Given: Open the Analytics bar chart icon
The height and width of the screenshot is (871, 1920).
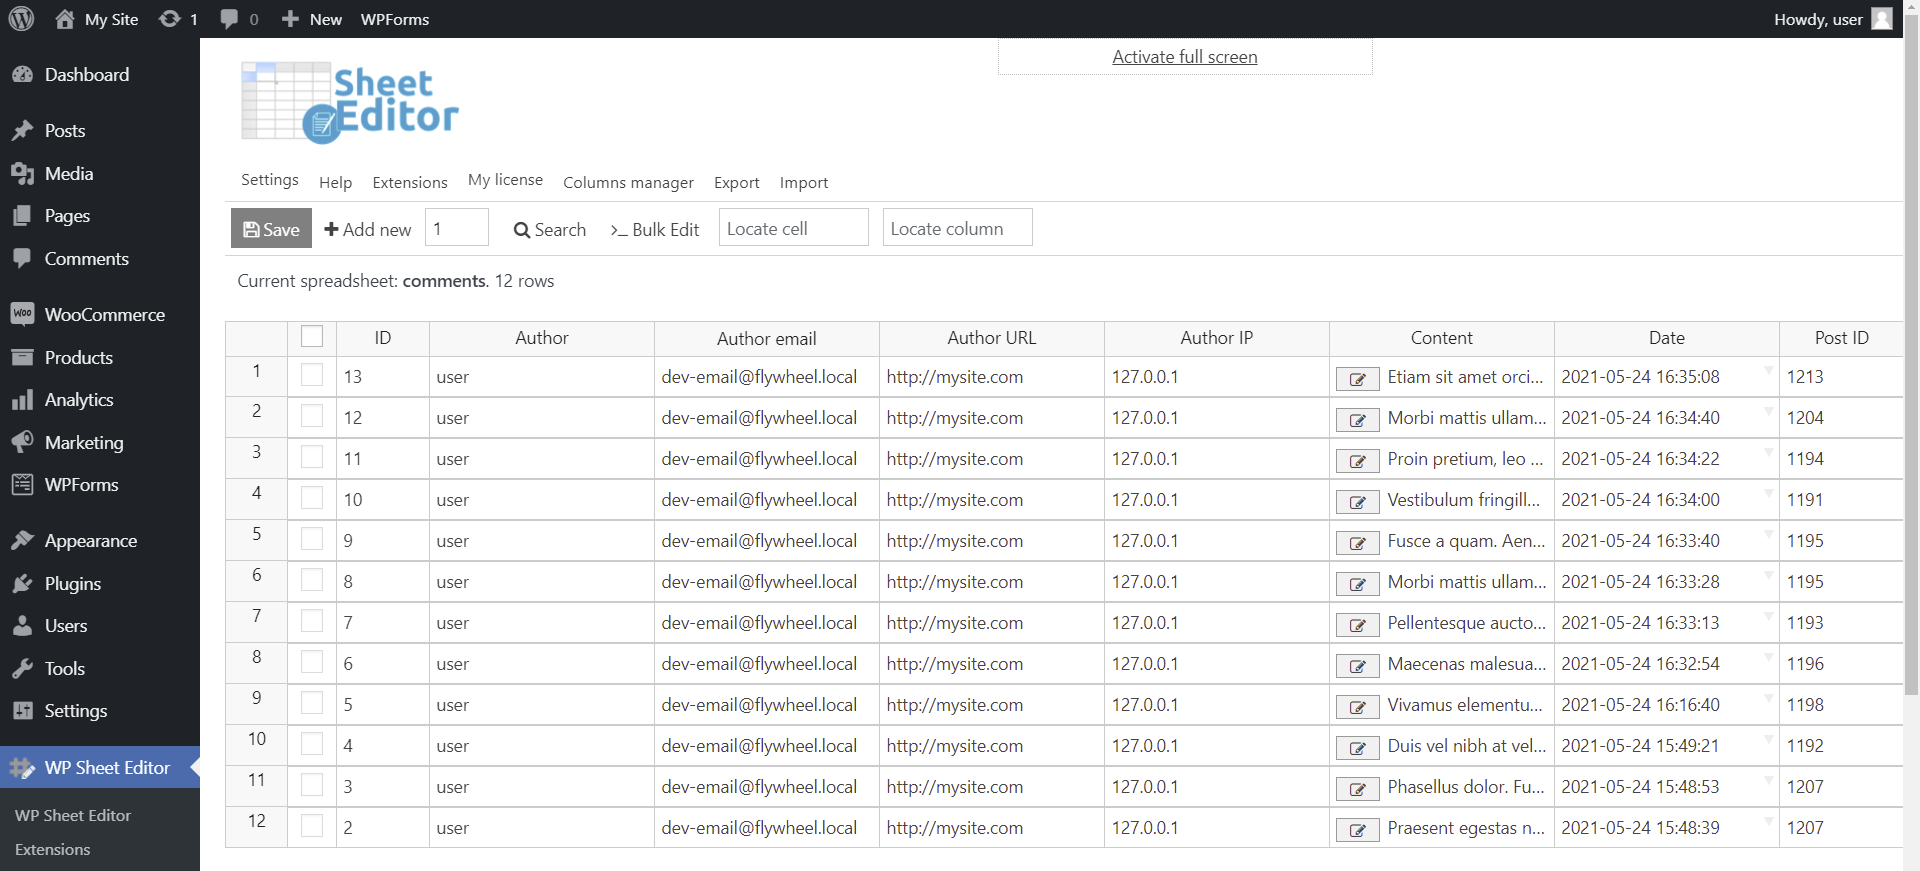Looking at the screenshot, I should click(x=22, y=400).
